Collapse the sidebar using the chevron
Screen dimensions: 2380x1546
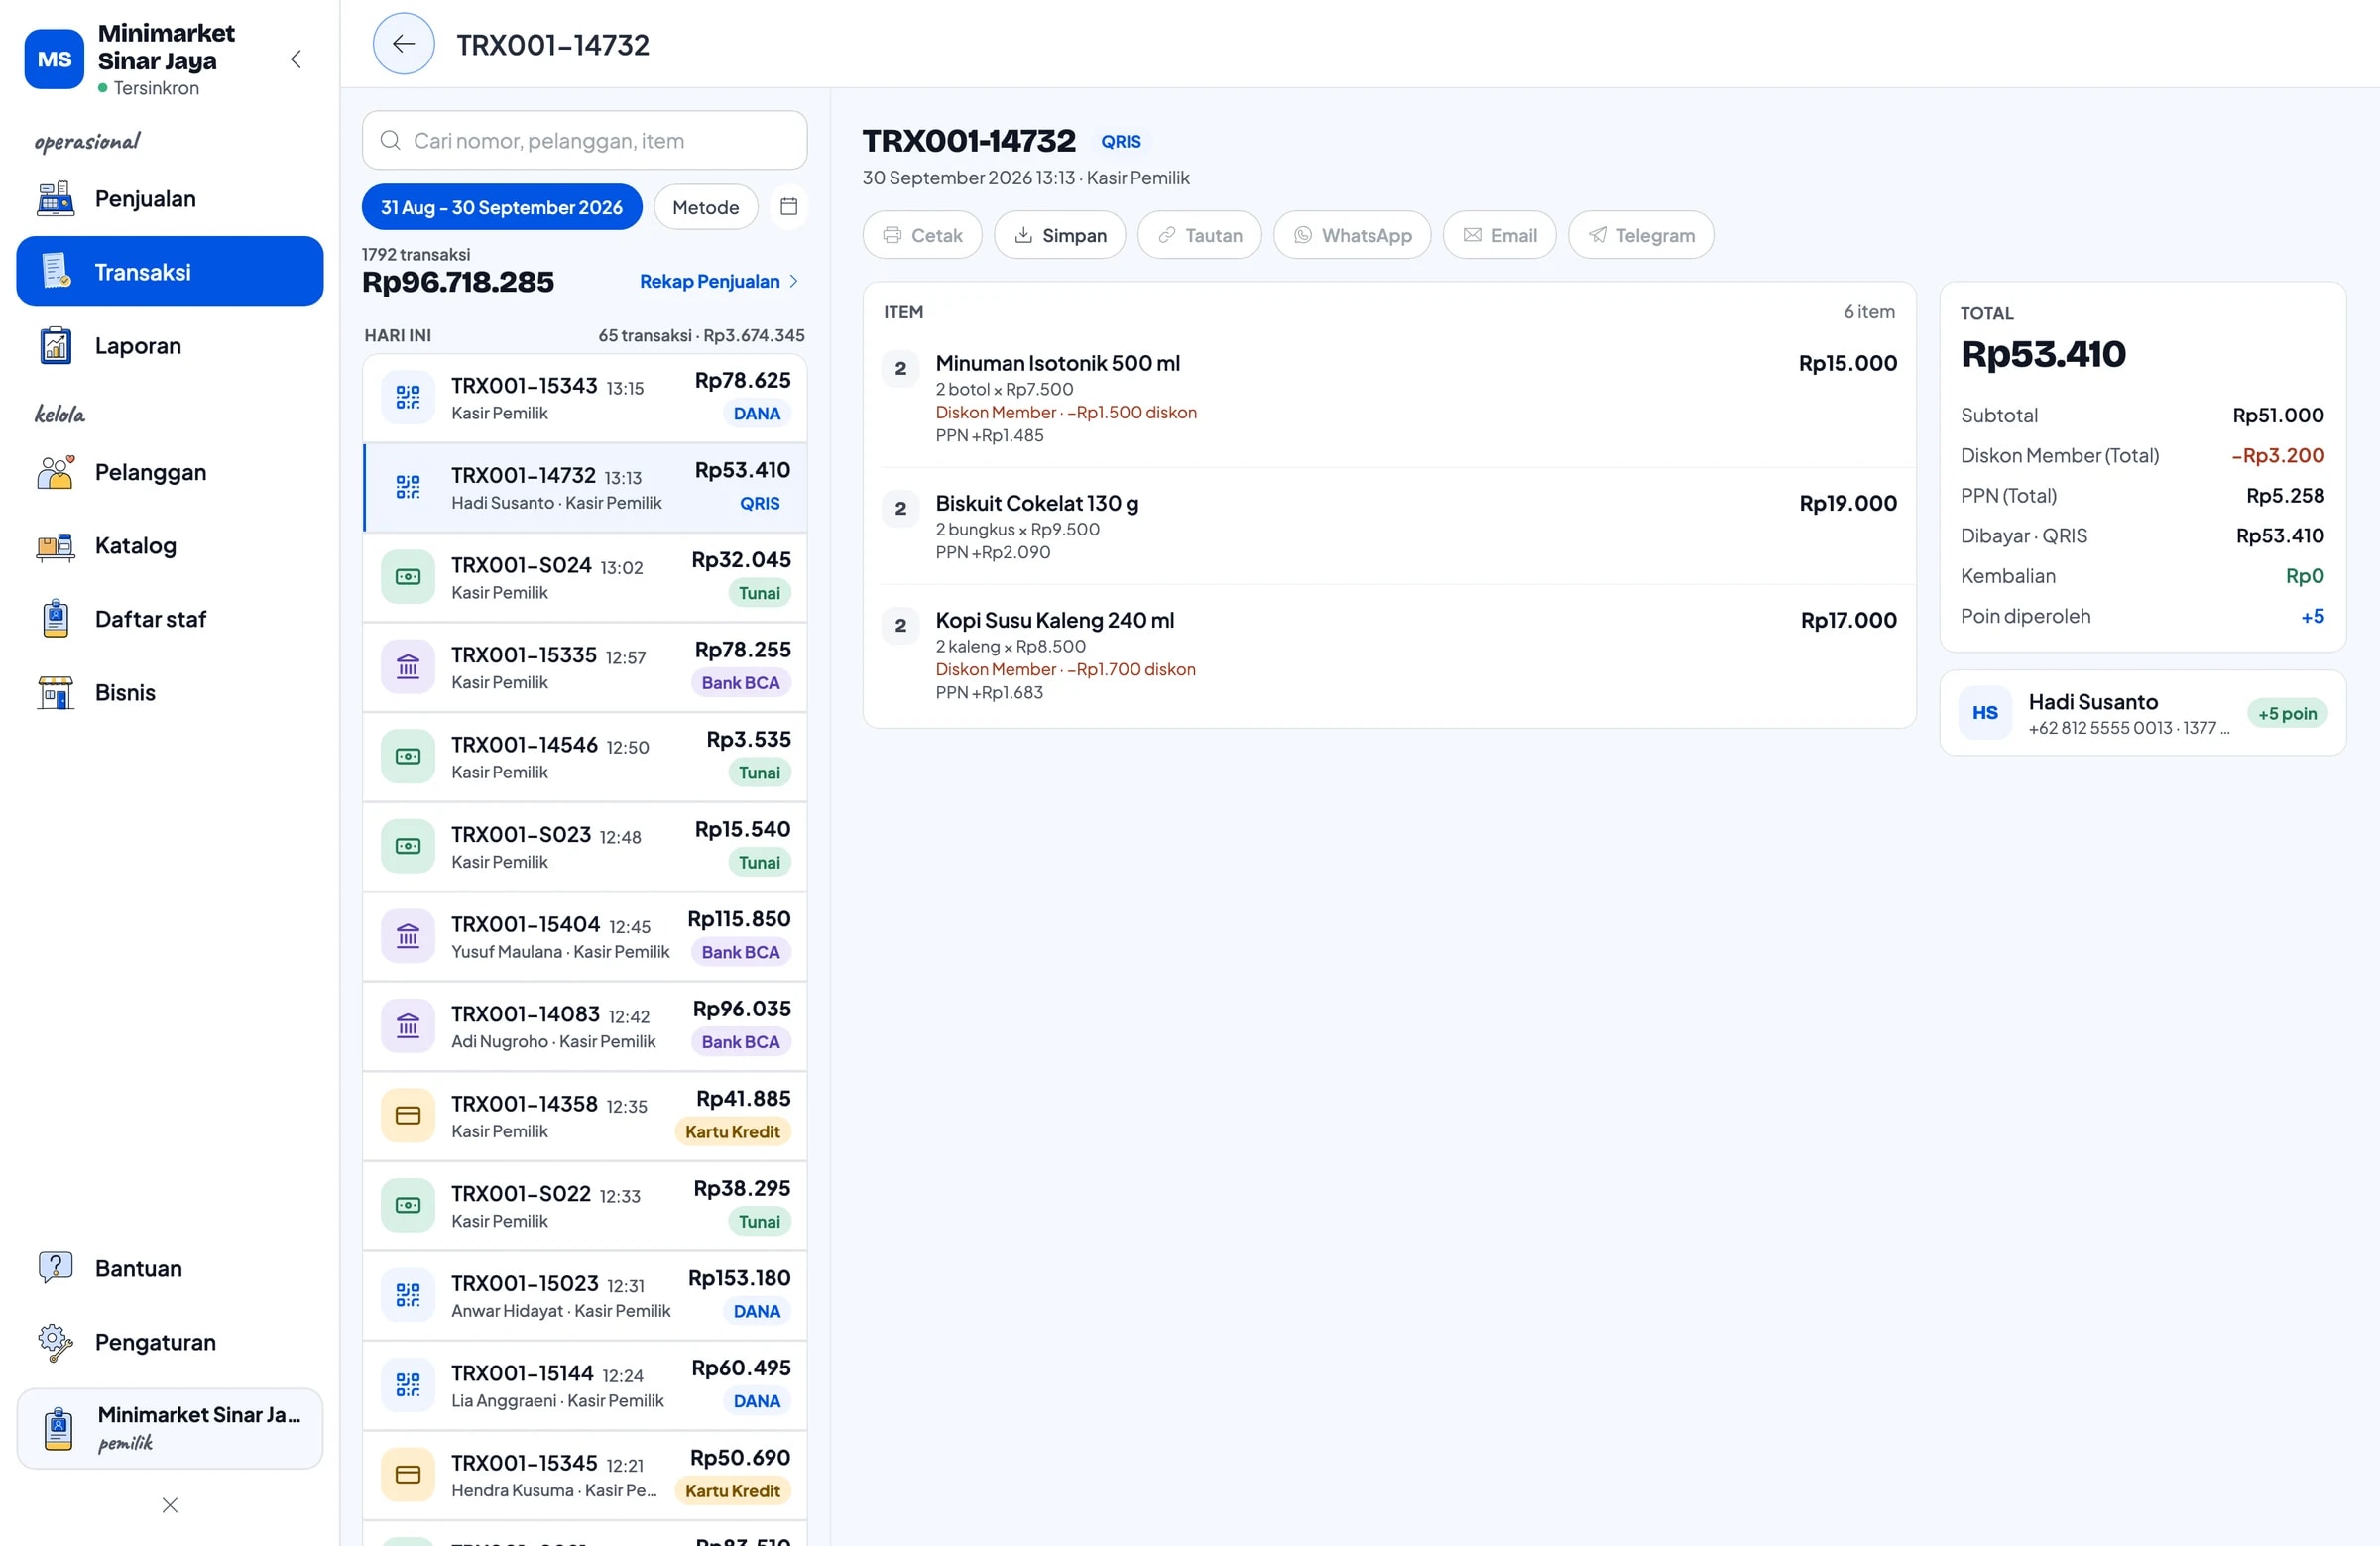(x=296, y=59)
